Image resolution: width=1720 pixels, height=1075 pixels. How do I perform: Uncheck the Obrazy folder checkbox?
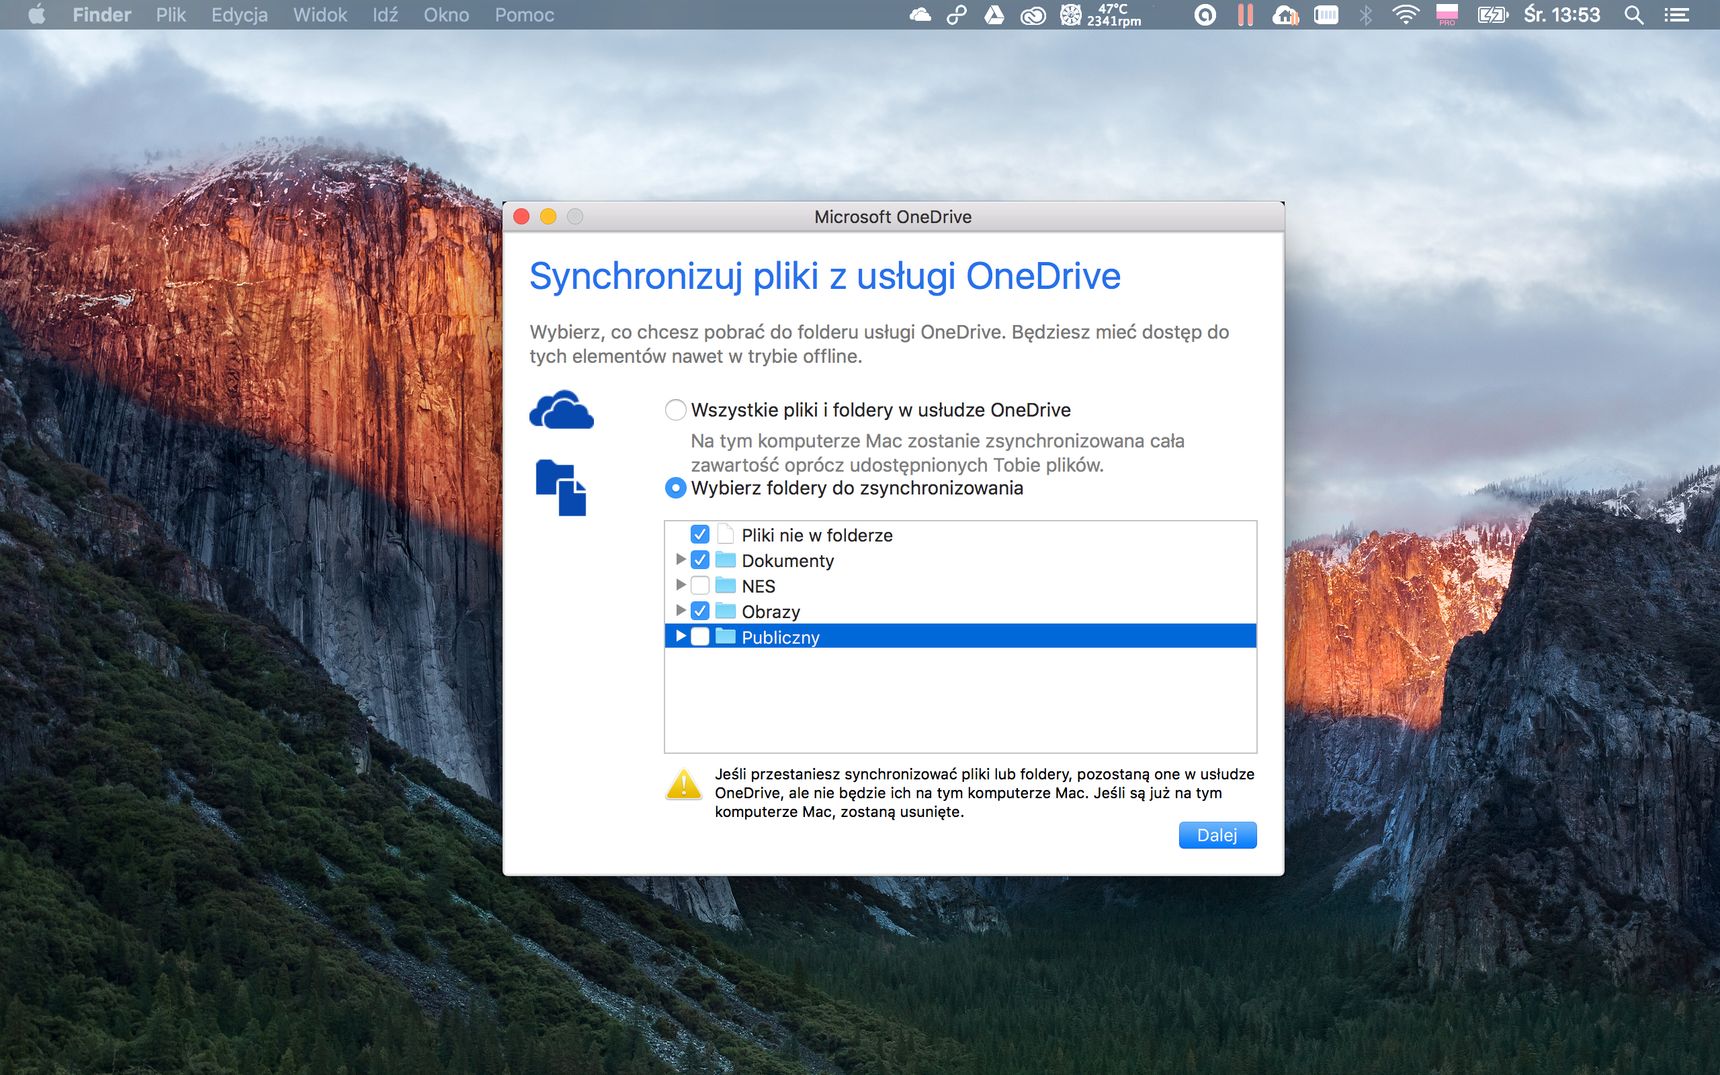click(x=700, y=611)
